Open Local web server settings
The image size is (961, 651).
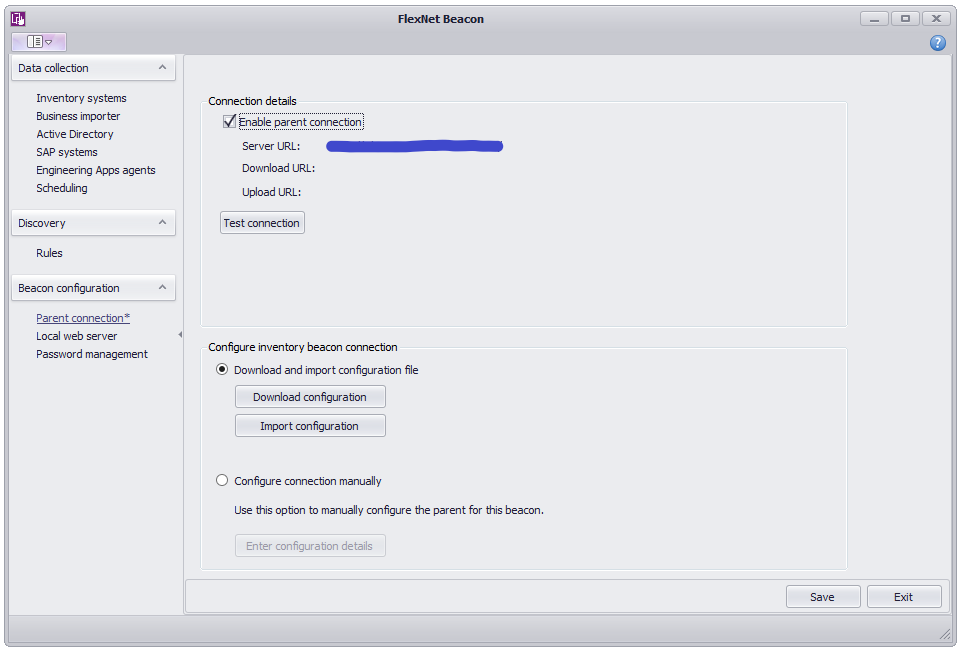tap(77, 336)
